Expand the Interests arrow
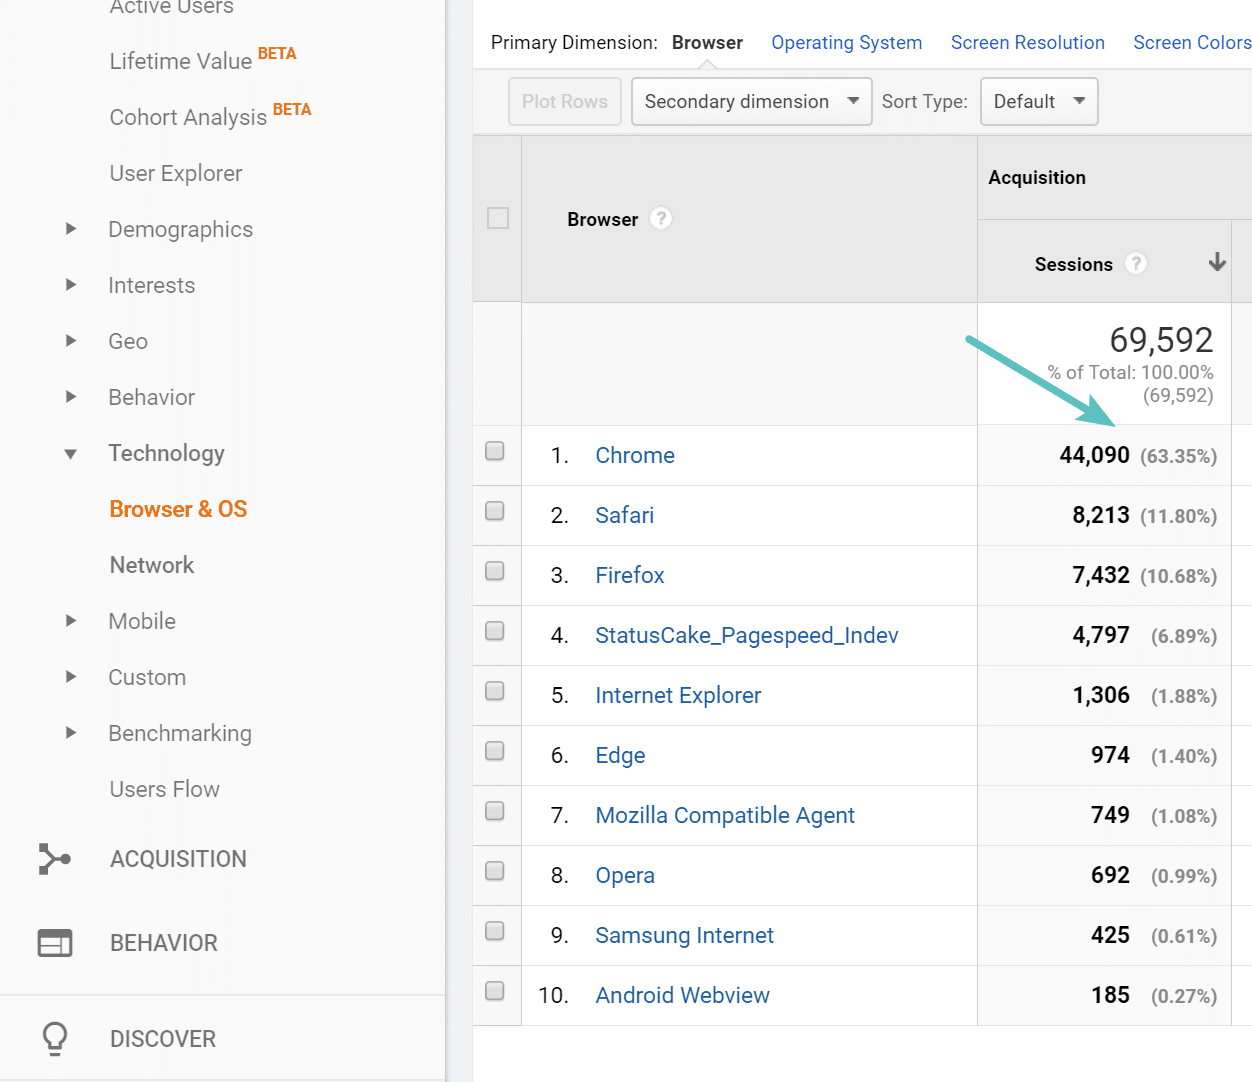 coord(71,285)
